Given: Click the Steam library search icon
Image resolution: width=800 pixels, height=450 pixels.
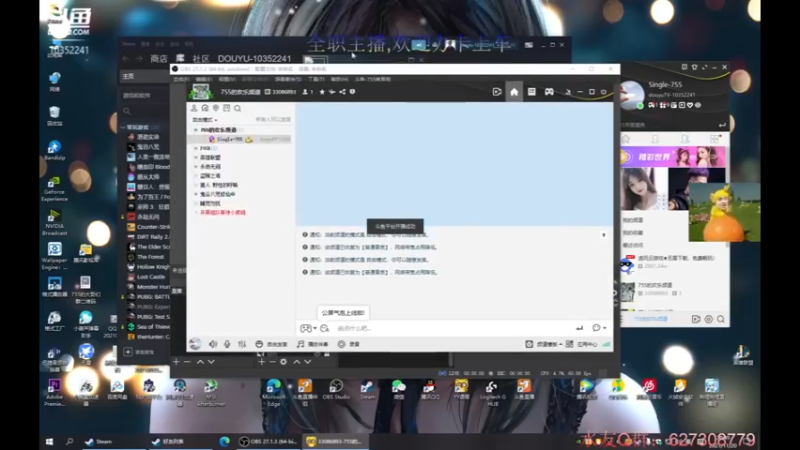Looking at the screenshot, I should [127, 111].
